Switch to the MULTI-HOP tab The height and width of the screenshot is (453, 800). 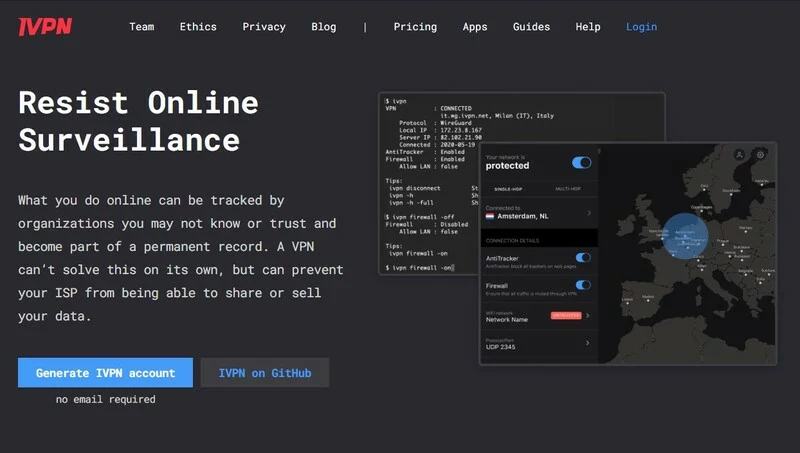click(x=568, y=189)
